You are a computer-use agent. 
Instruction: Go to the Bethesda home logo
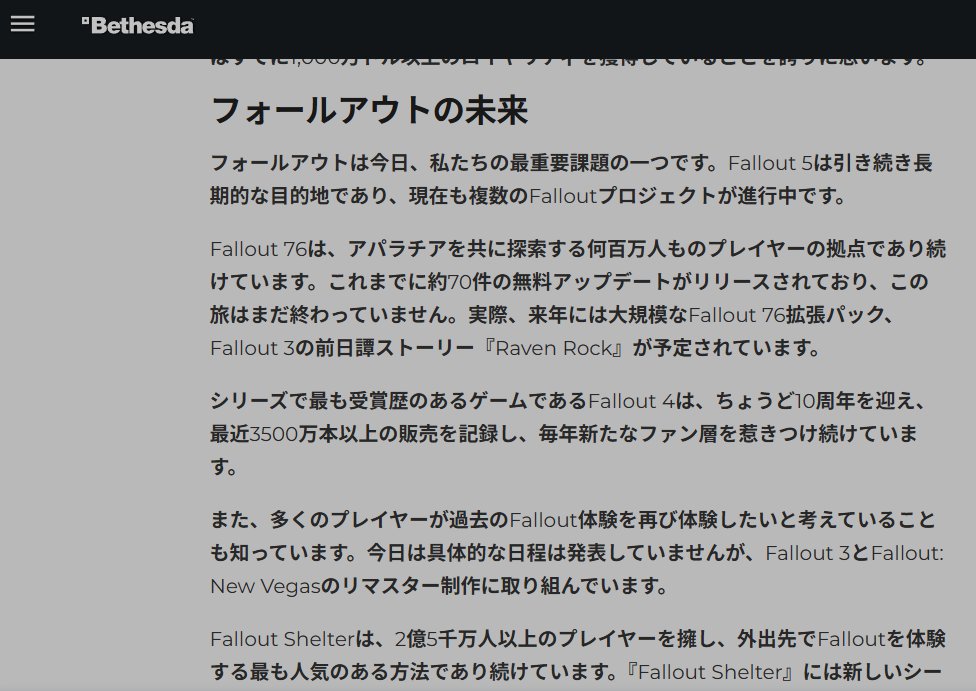[x=138, y=26]
